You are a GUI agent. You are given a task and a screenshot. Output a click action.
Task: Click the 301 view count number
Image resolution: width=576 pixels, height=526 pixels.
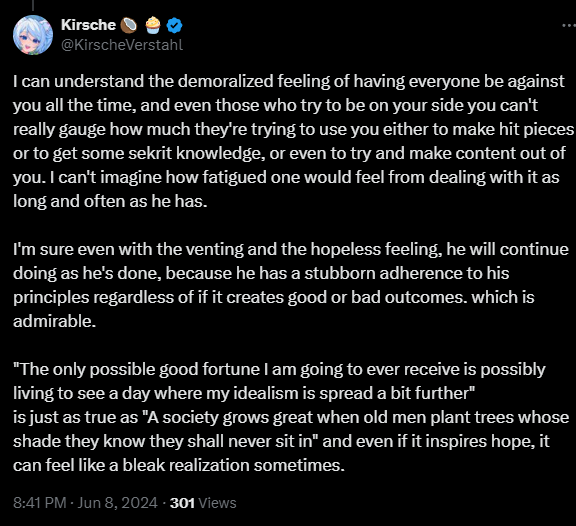(182, 502)
